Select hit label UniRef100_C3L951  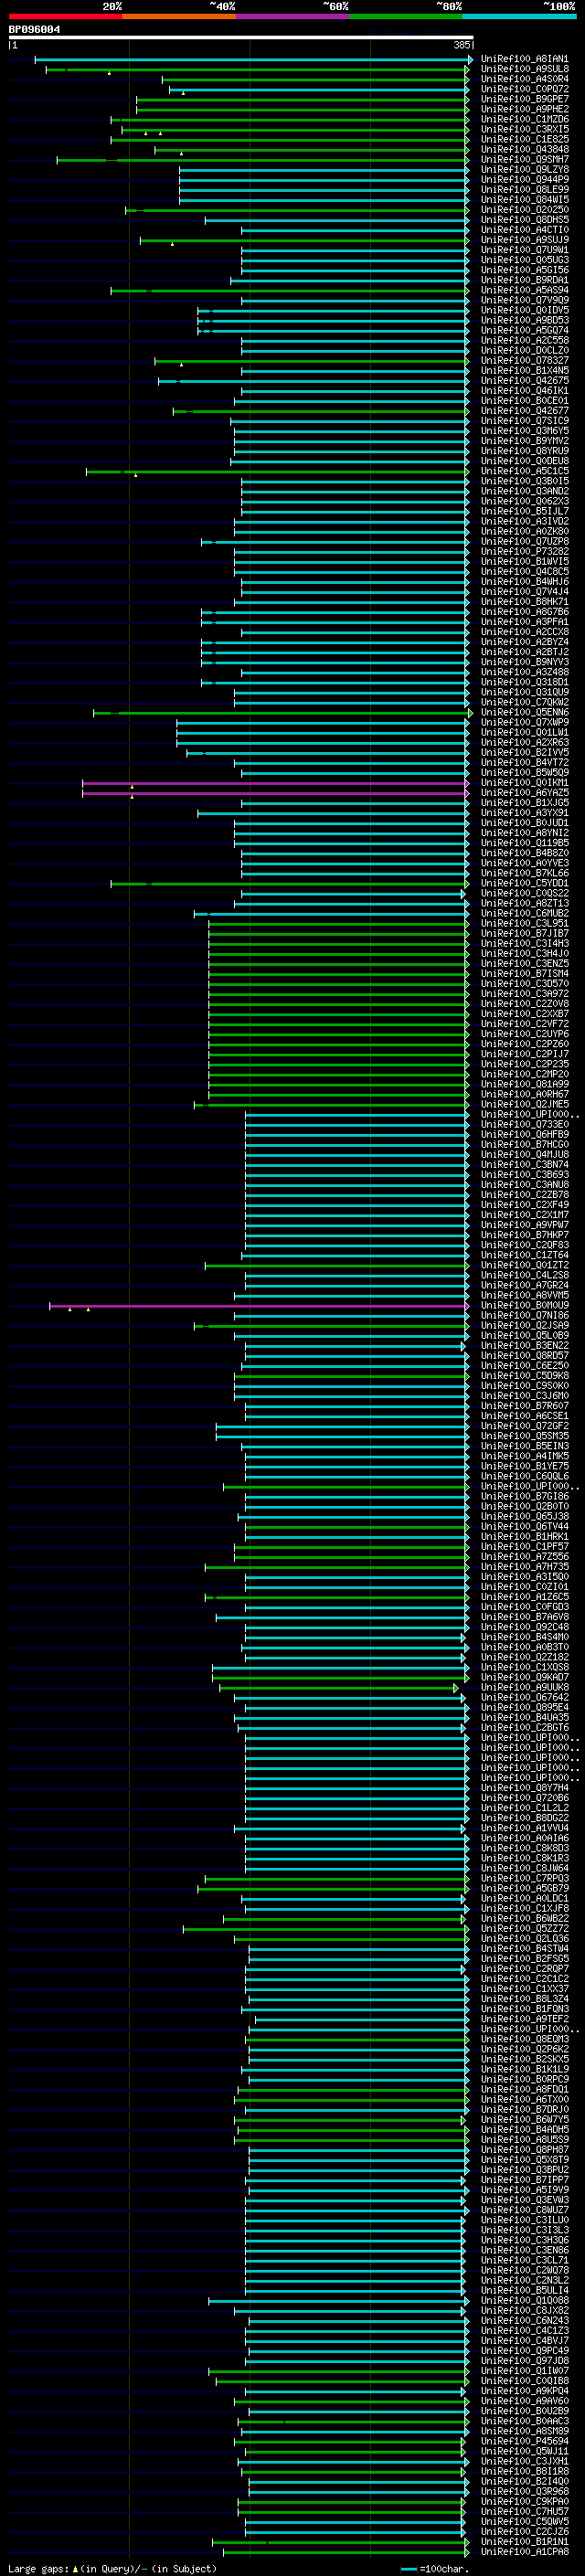[524, 923]
